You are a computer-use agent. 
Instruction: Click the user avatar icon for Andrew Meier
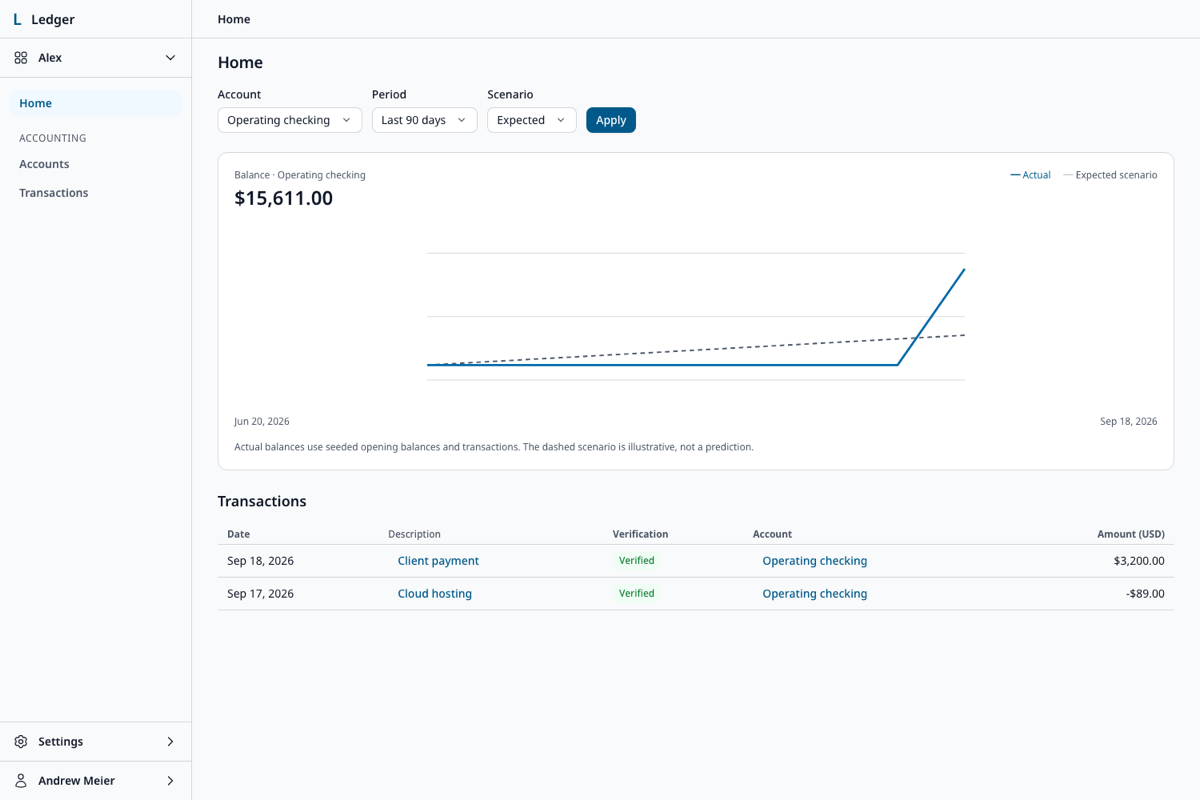coord(21,781)
